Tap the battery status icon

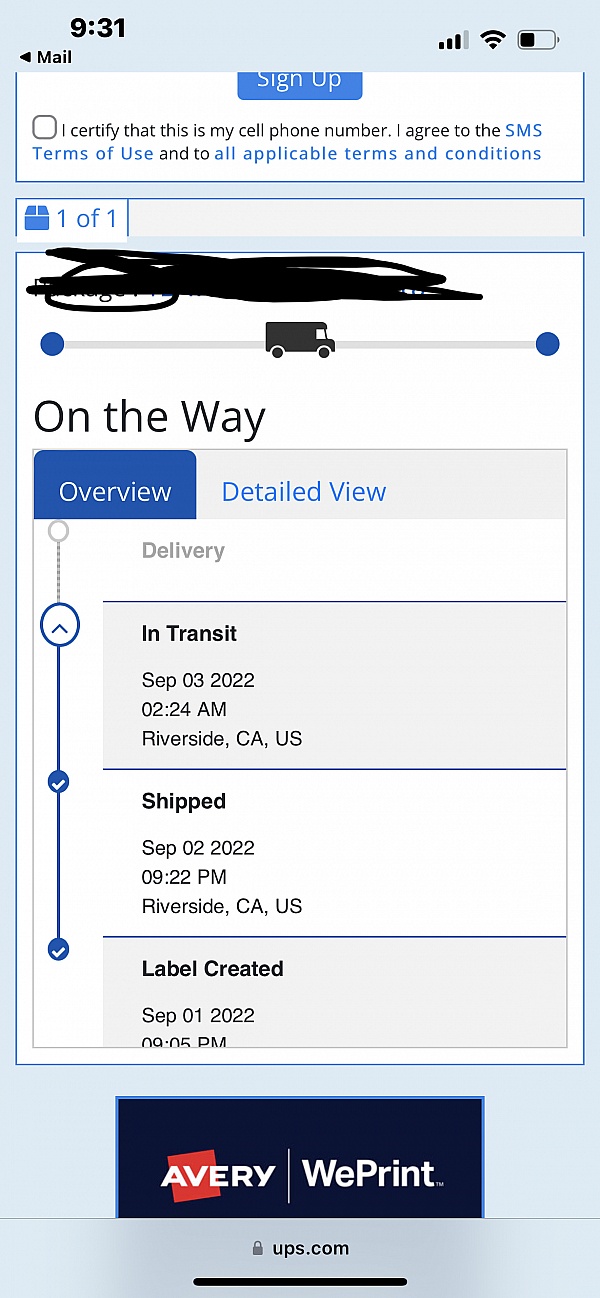point(537,41)
